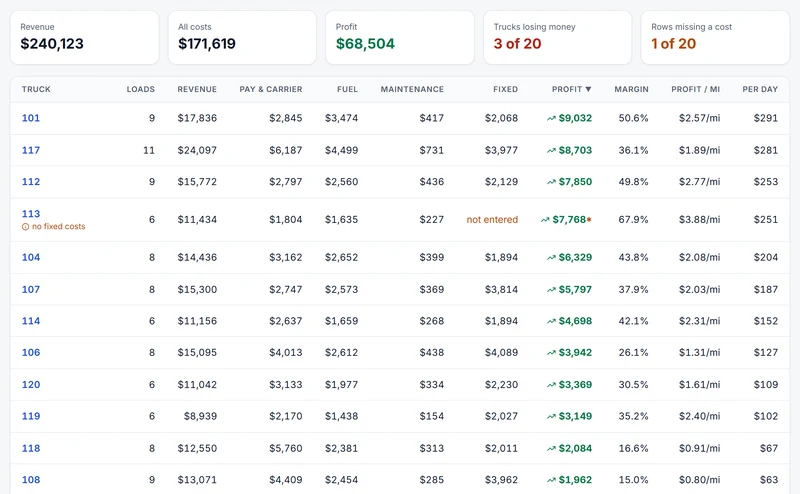
Task: Click the trend arrow next to $6,329 profit
Action: point(551,258)
